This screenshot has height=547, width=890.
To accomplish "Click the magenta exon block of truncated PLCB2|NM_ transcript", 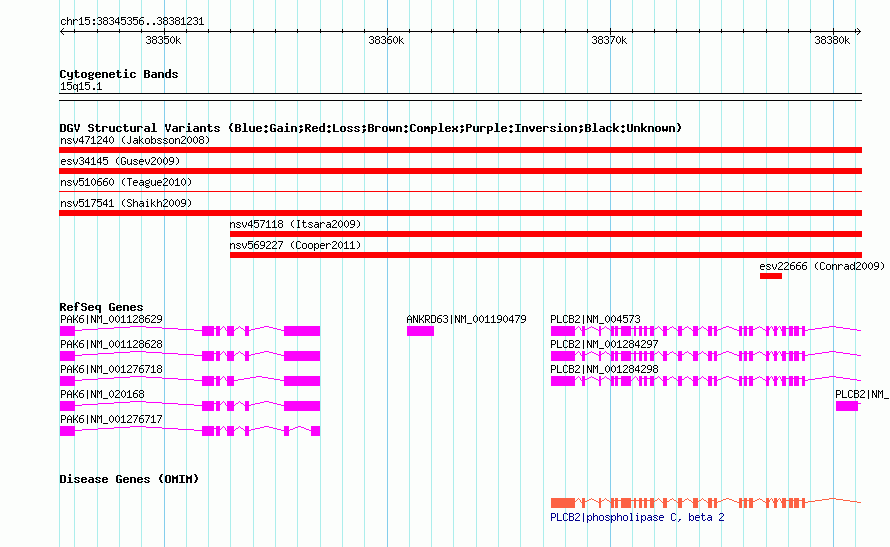I will tap(847, 406).
